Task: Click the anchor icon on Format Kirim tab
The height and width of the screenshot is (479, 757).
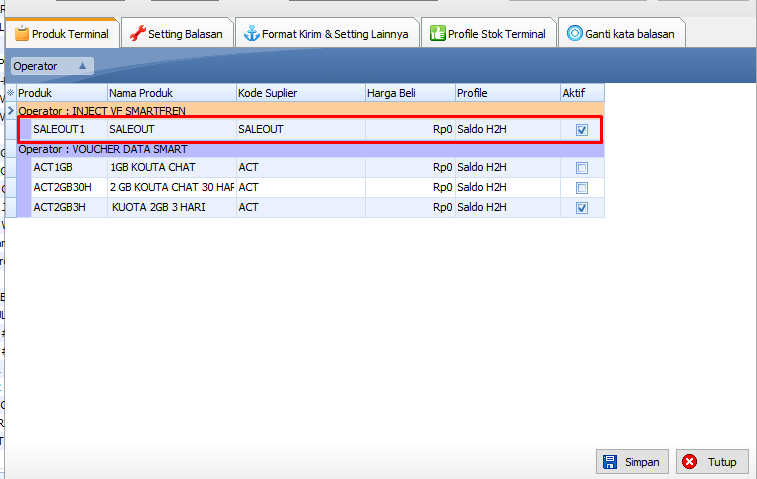Action: [x=252, y=33]
